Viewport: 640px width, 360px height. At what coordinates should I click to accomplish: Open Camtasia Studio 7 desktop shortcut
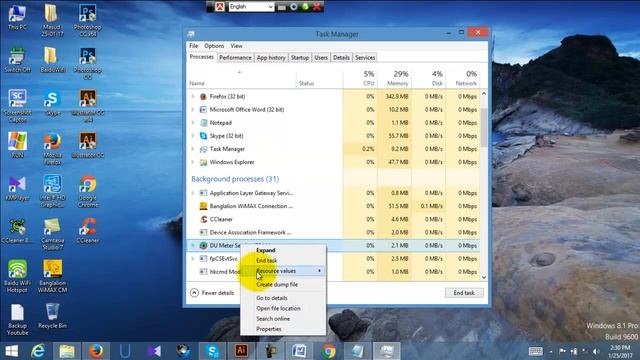click(x=52, y=234)
